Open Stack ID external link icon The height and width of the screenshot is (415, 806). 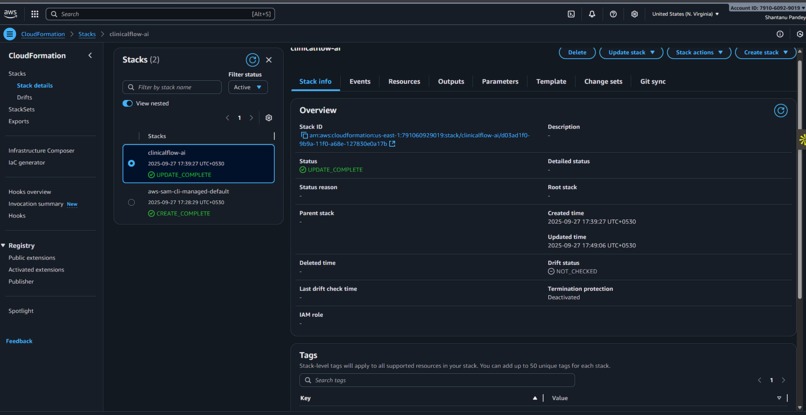click(x=392, y=144)
